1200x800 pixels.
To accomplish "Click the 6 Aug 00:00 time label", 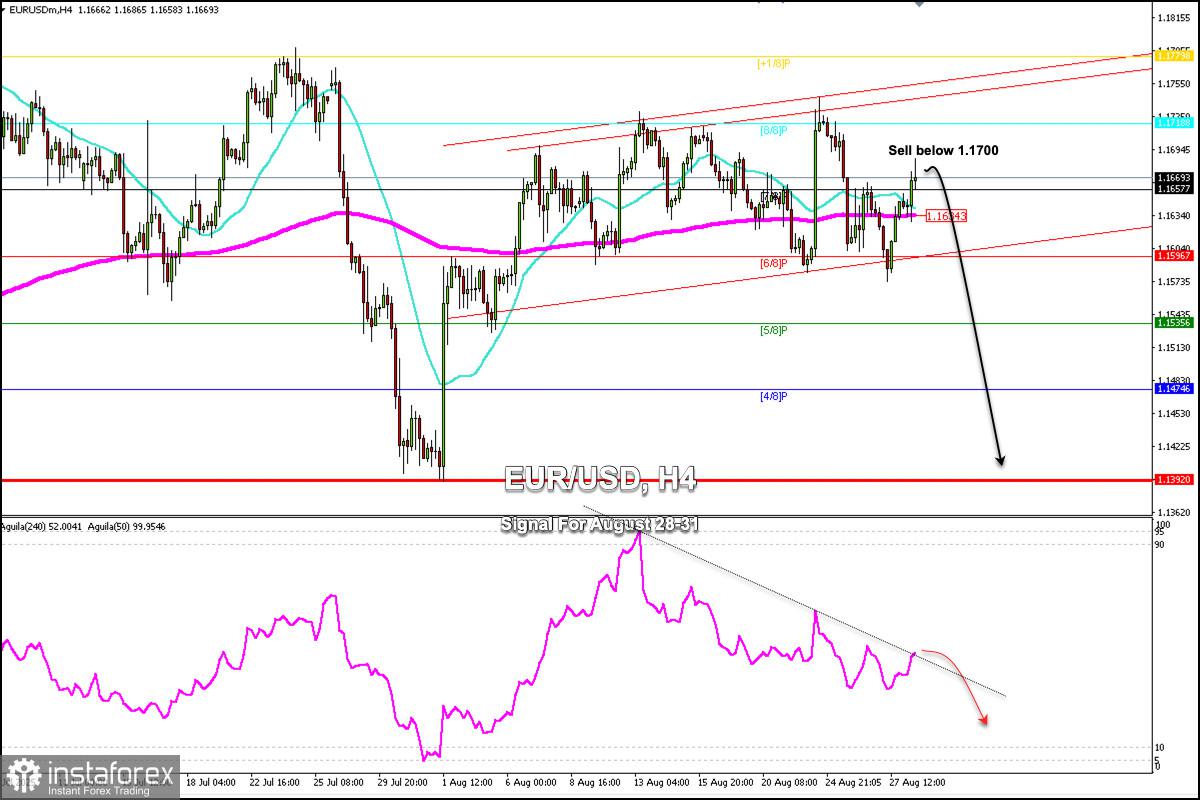I will click(529, 783).
